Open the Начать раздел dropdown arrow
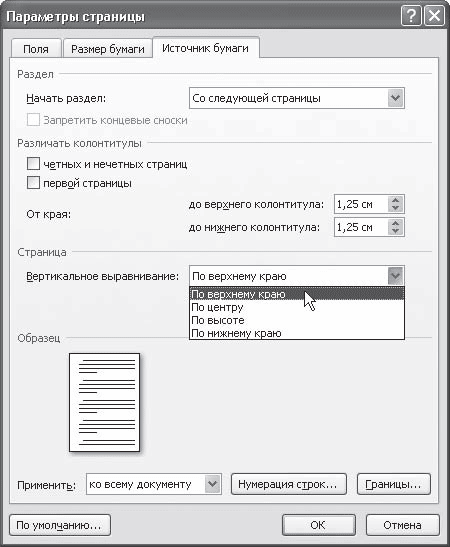This screenshot has height=547, width=450. coord(395,98)
